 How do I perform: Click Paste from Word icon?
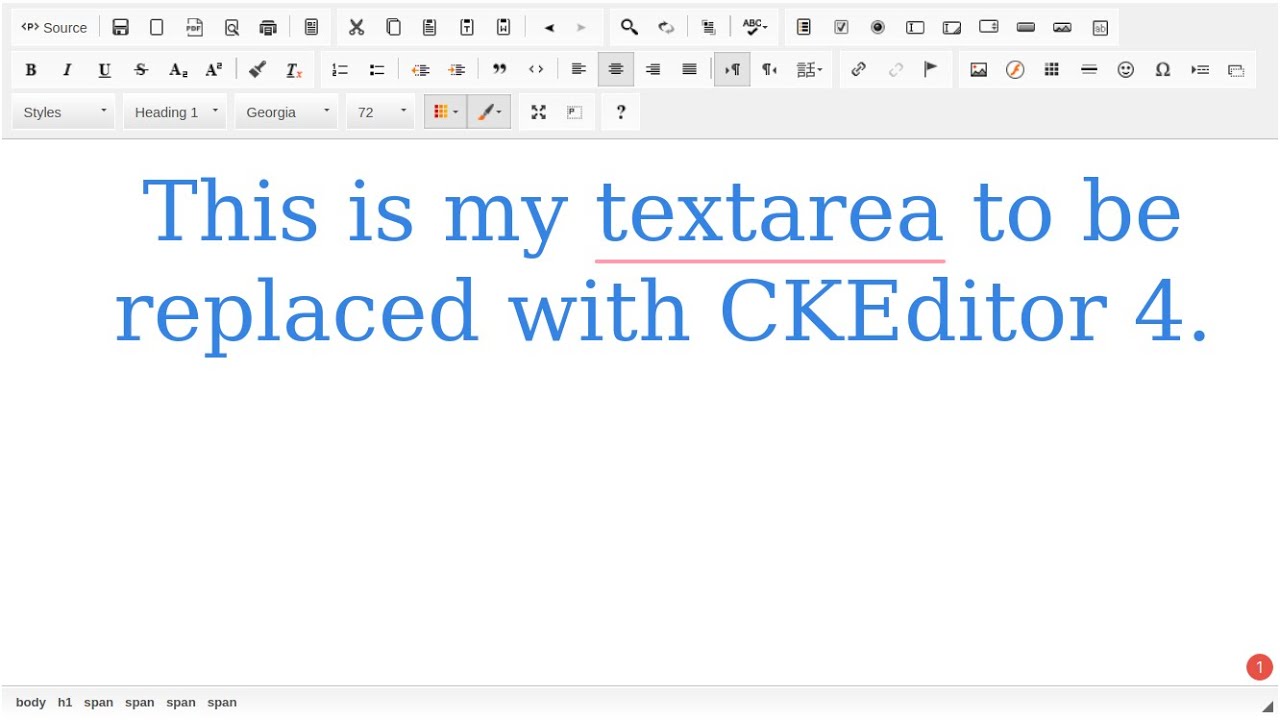point(504,28)
